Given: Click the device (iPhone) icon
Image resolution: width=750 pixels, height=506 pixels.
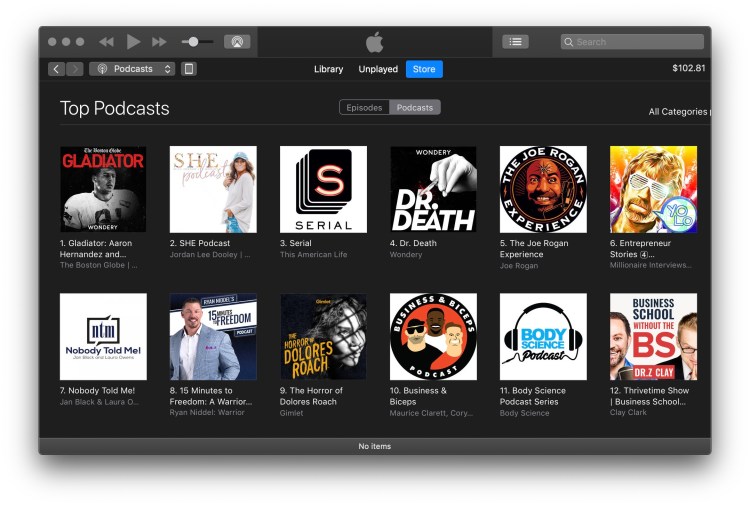Looking at the screenshot, I should pyautogui.click(x=189, y=69).
